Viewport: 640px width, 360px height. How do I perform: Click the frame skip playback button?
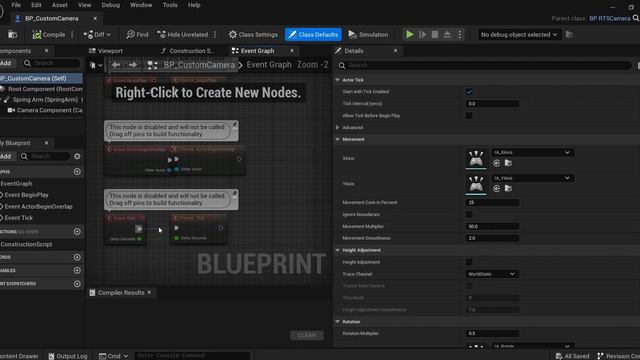coord(422,35)
